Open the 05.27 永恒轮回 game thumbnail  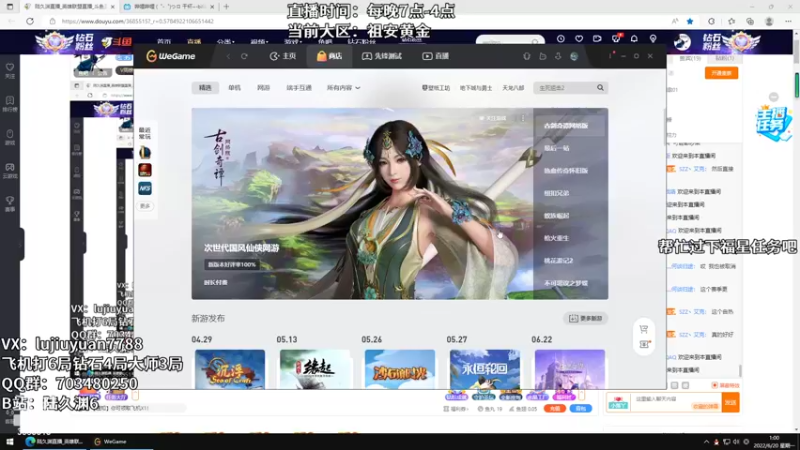[x=485, y=369]
